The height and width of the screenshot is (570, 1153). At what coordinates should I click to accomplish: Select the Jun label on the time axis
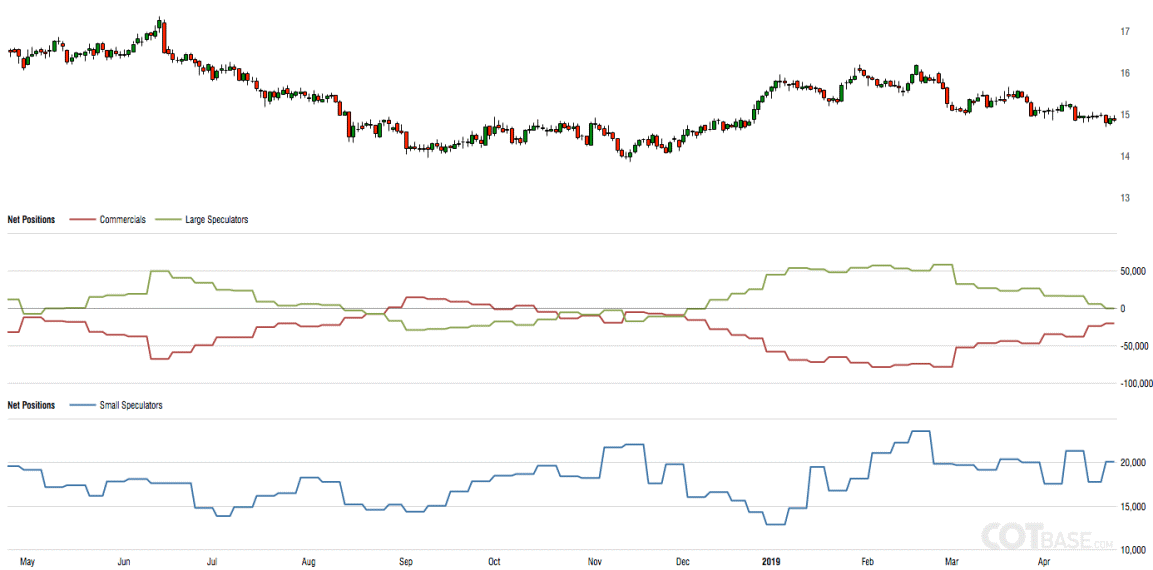click(x=124, y=562)
